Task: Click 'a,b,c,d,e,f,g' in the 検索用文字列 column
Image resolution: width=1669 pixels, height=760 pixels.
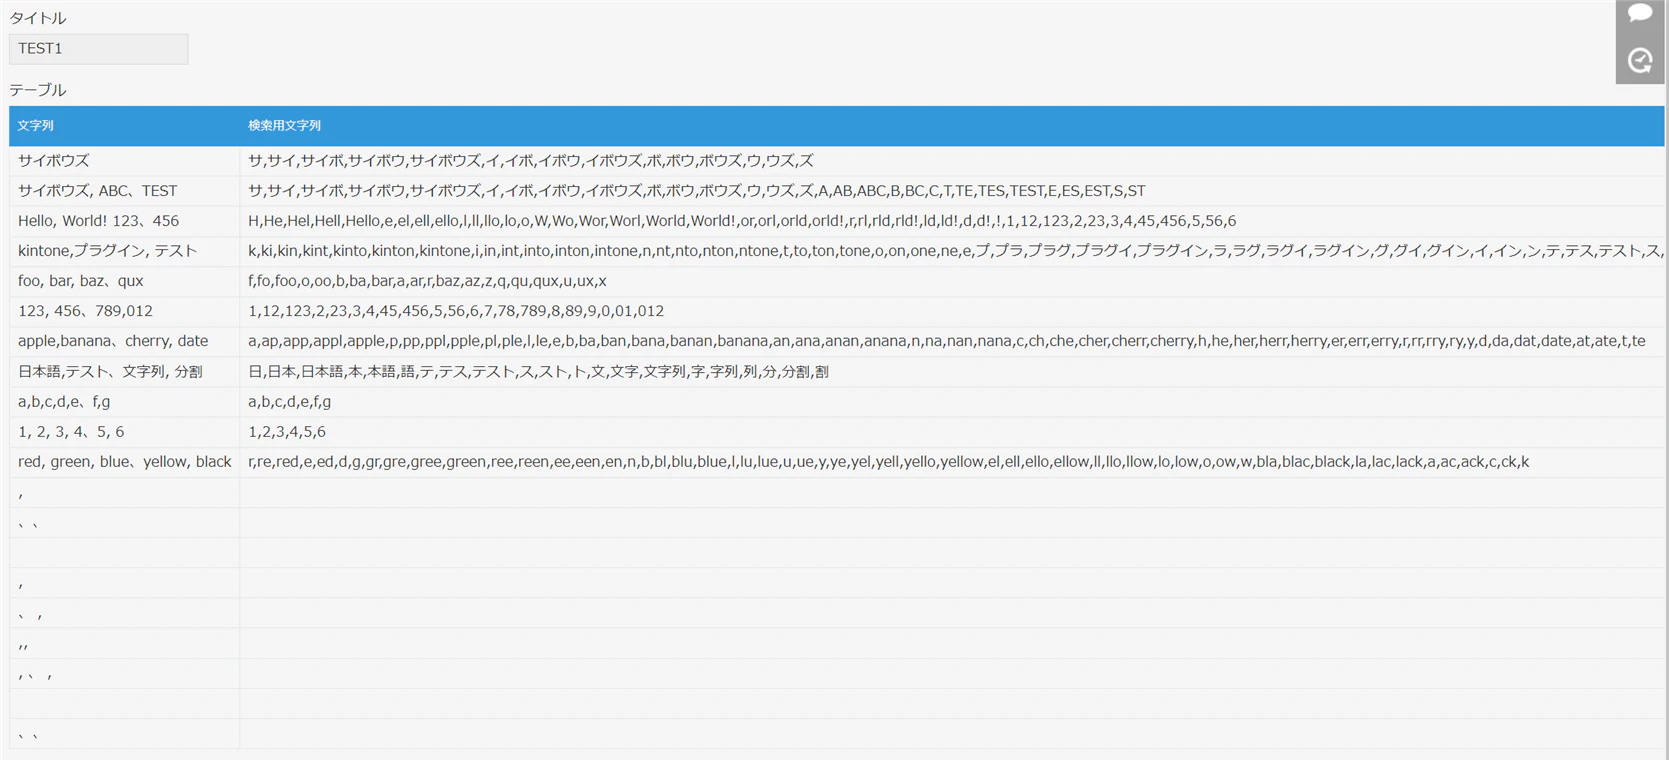Action: pos(290,402)
